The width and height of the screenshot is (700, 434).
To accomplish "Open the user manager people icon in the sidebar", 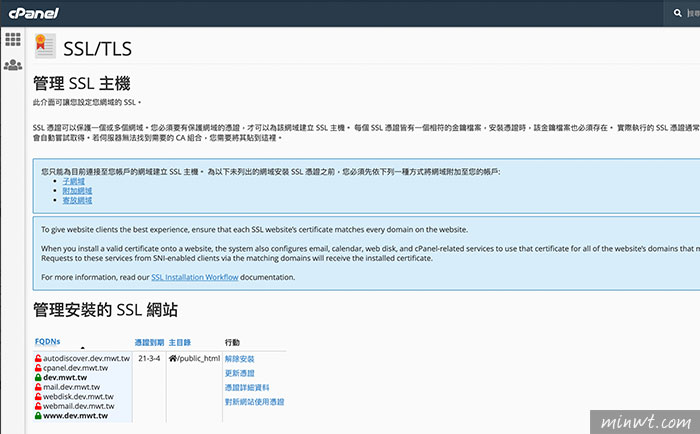I will (x=13, y=65).
